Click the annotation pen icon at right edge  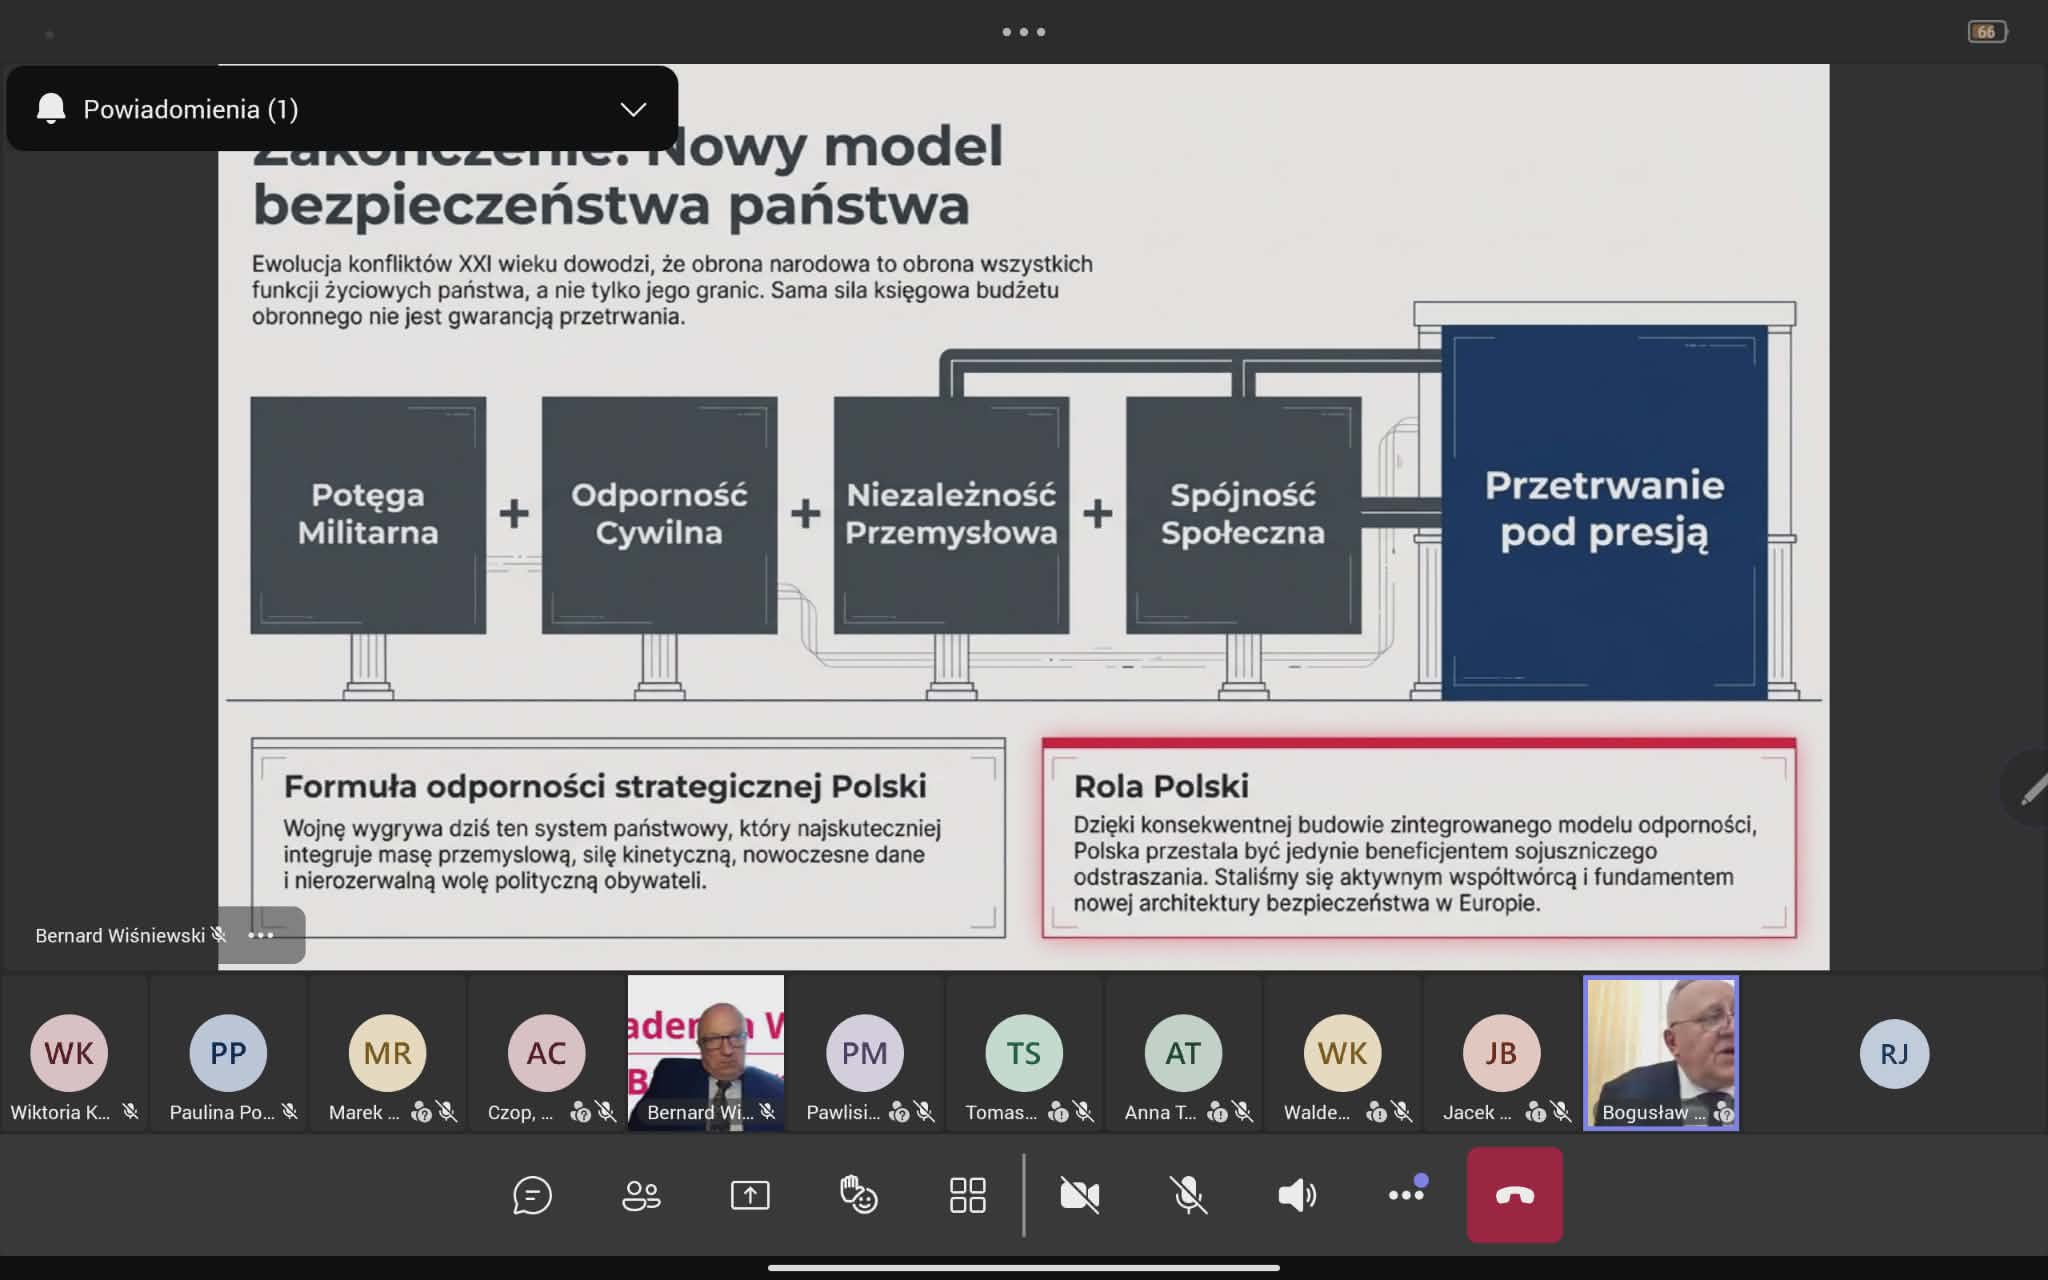point(2031,790)
